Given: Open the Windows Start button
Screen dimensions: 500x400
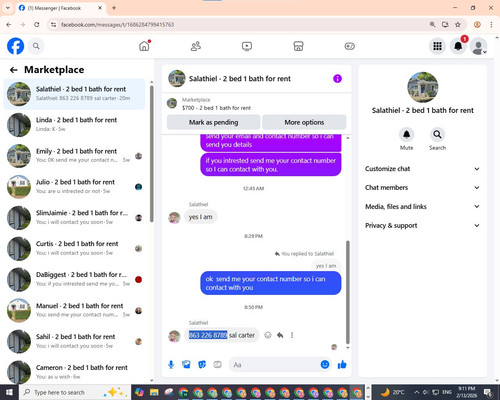Looking at the screenshot, I should point(9,392).
